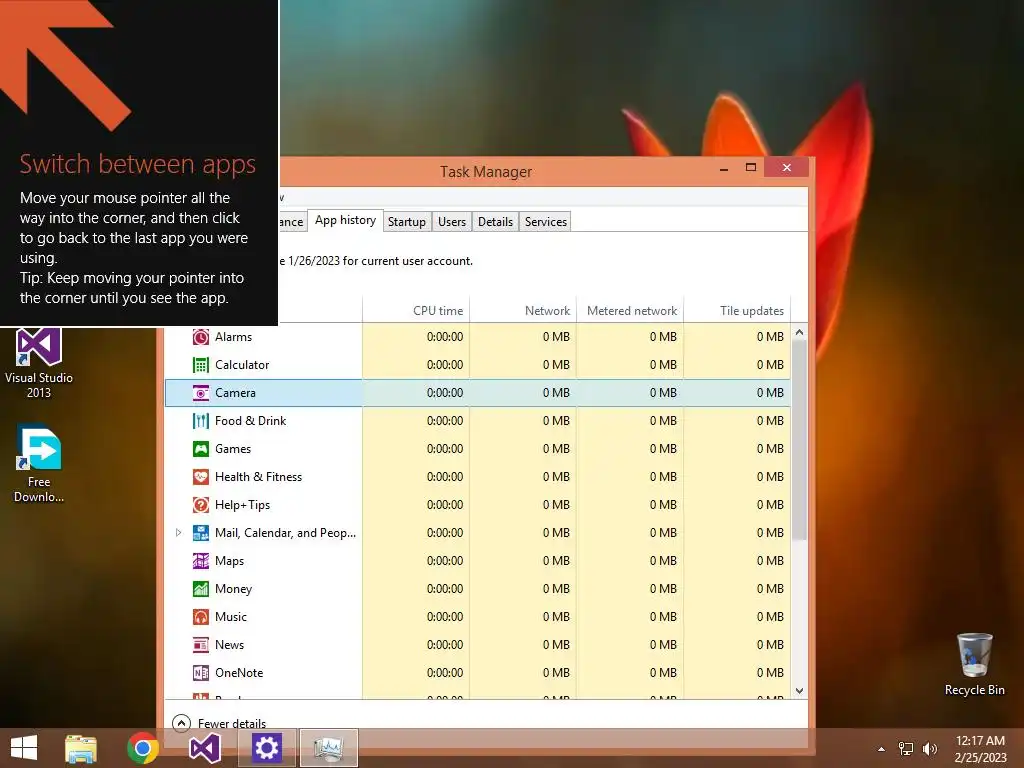Open the Recycle Bin on desktop
The width and height of the screenshot is (1024, 768).
[x=974, y=664]
